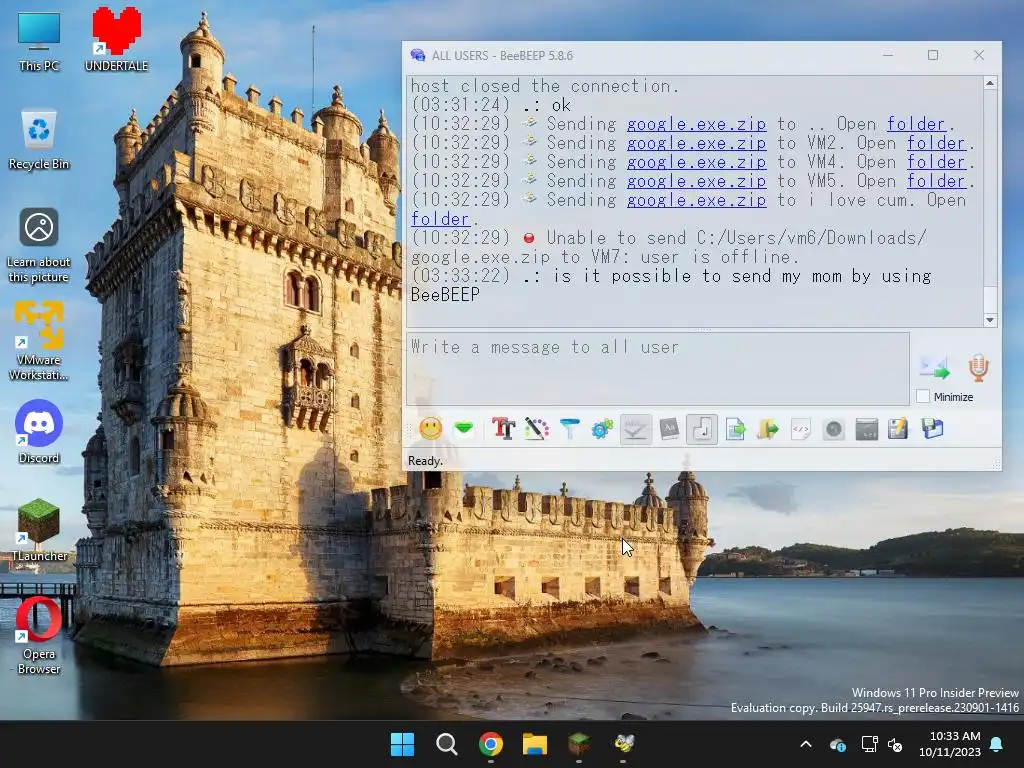Open google.exe.zip link sent to VM2

tap(696, 143)
